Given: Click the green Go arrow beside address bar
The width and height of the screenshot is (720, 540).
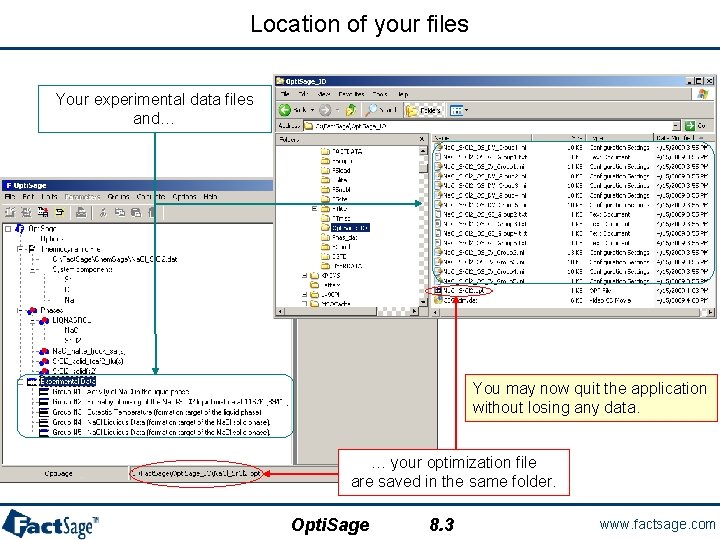Looking at the screenshot, I should pos(689,125).
